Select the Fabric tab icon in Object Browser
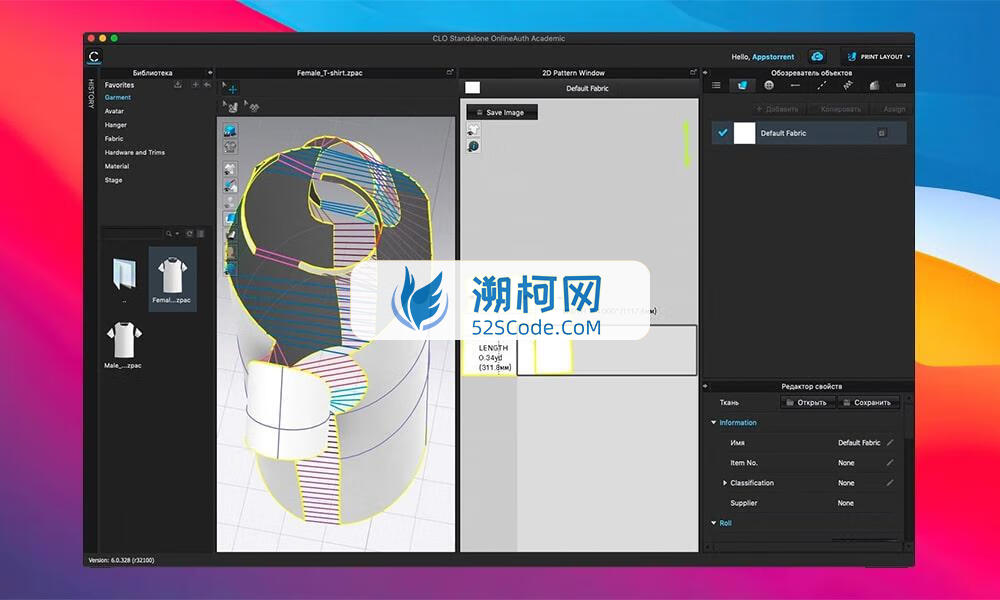1000x600 pixels. pyautogui.click(x=742, y=85)
